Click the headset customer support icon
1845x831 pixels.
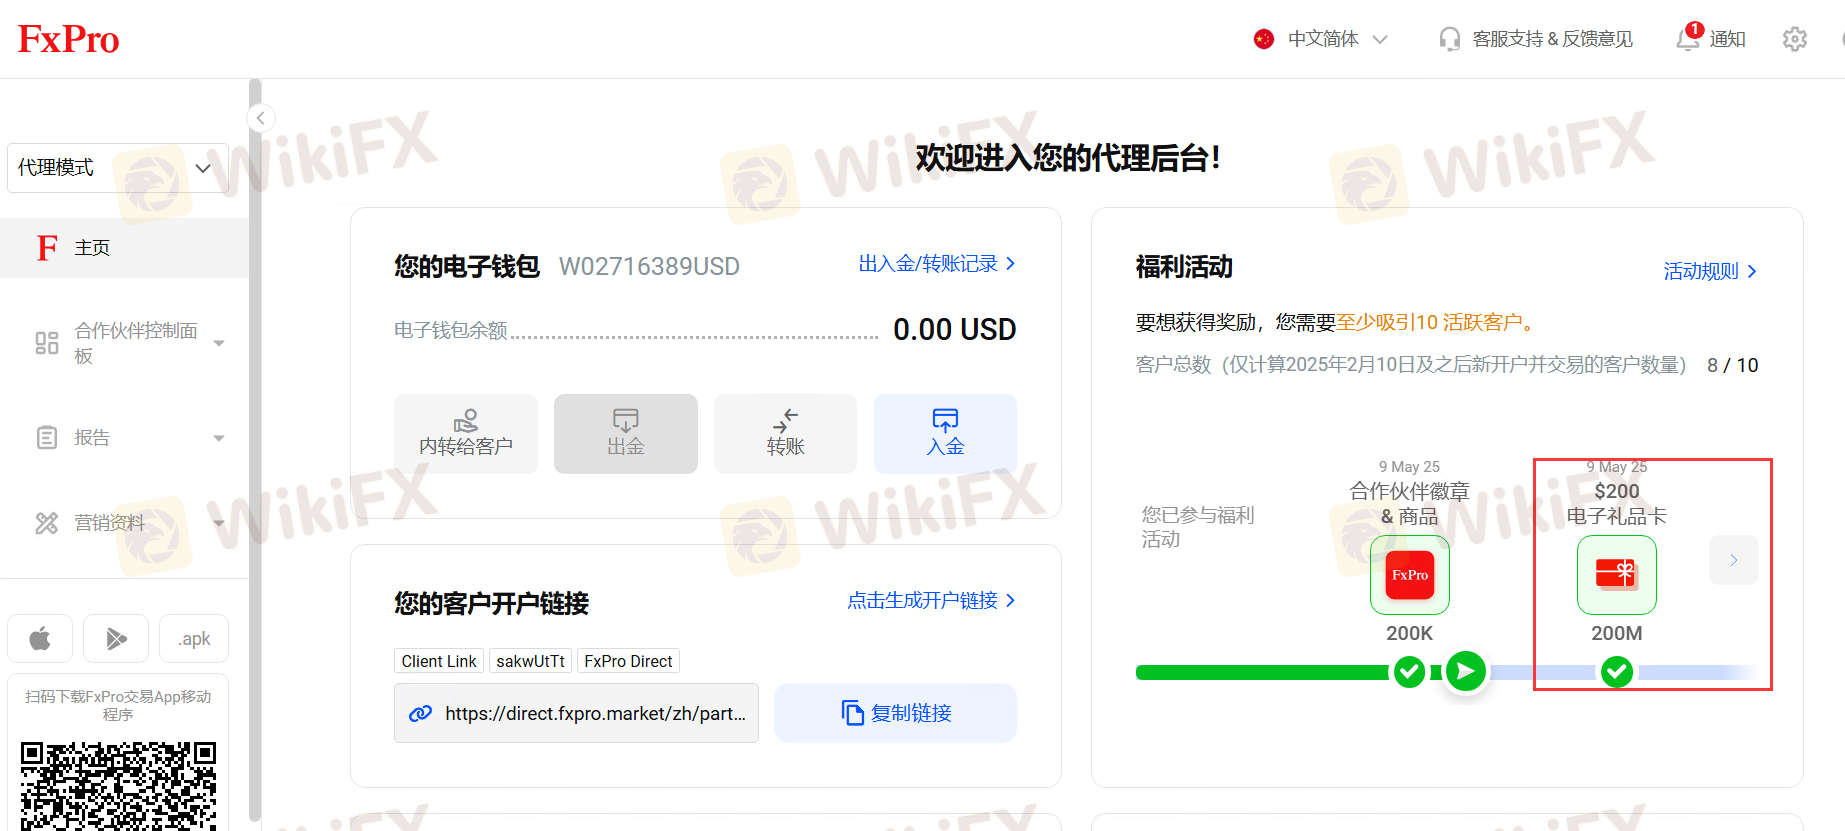tap(1449, 39)
